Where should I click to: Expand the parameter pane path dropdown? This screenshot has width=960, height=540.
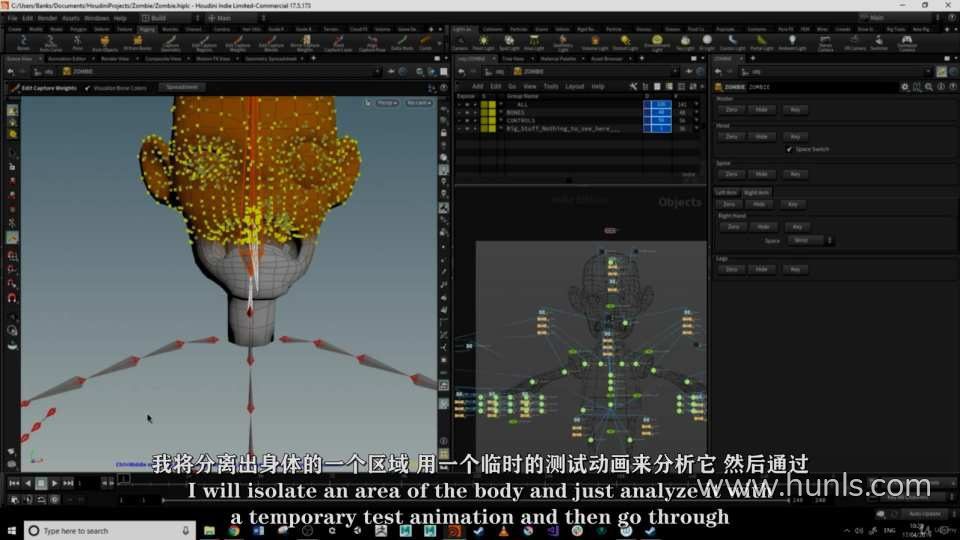click(x=929, y=72)
